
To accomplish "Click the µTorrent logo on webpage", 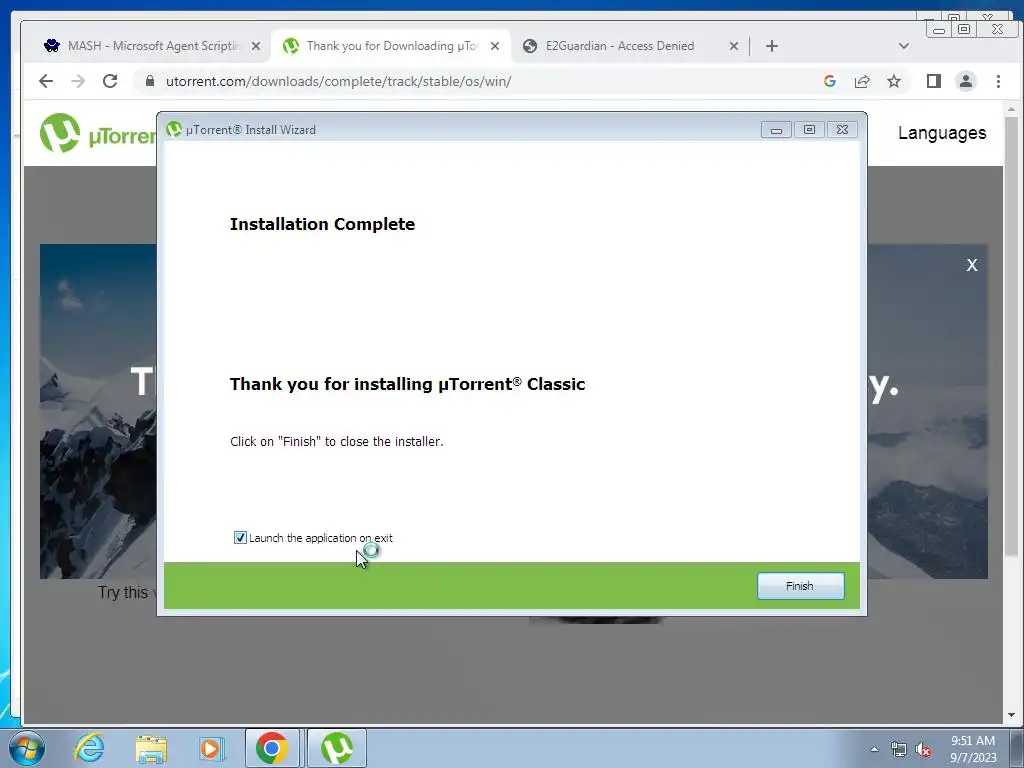I will pyautogui.click(x=98, y=133).
